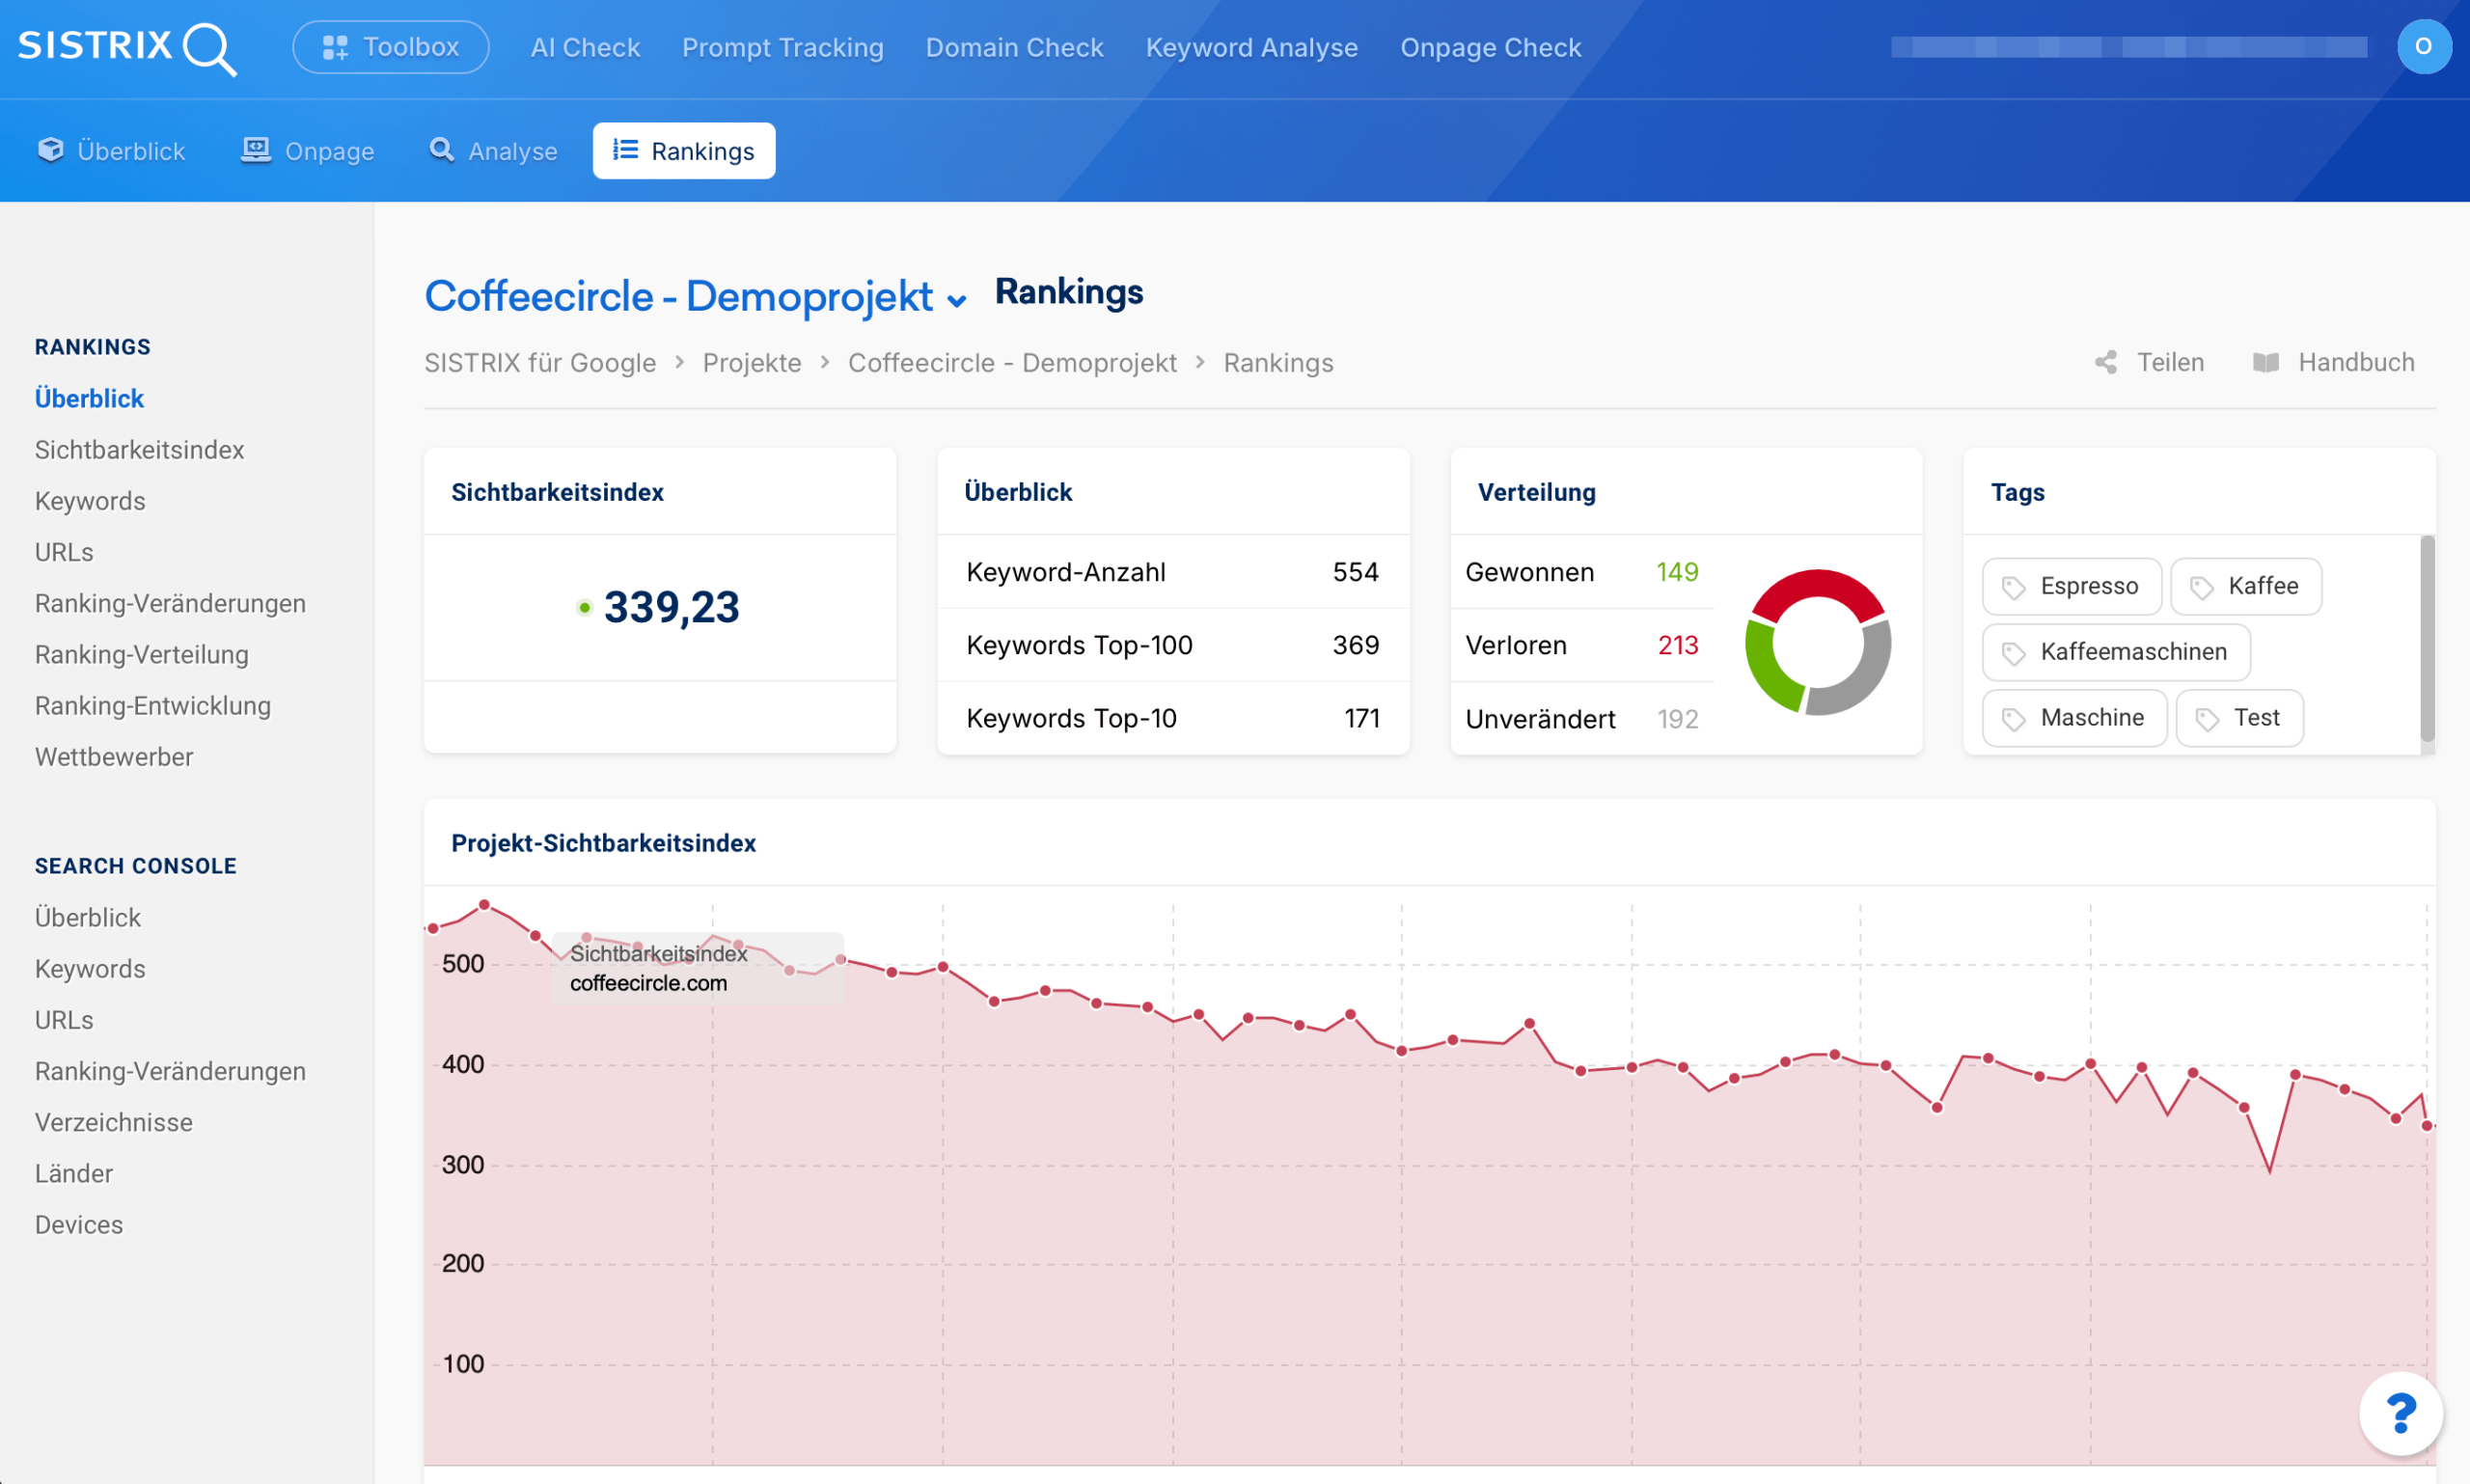
Task: Click the Toolbox grid icon
Action: point(335,47)
